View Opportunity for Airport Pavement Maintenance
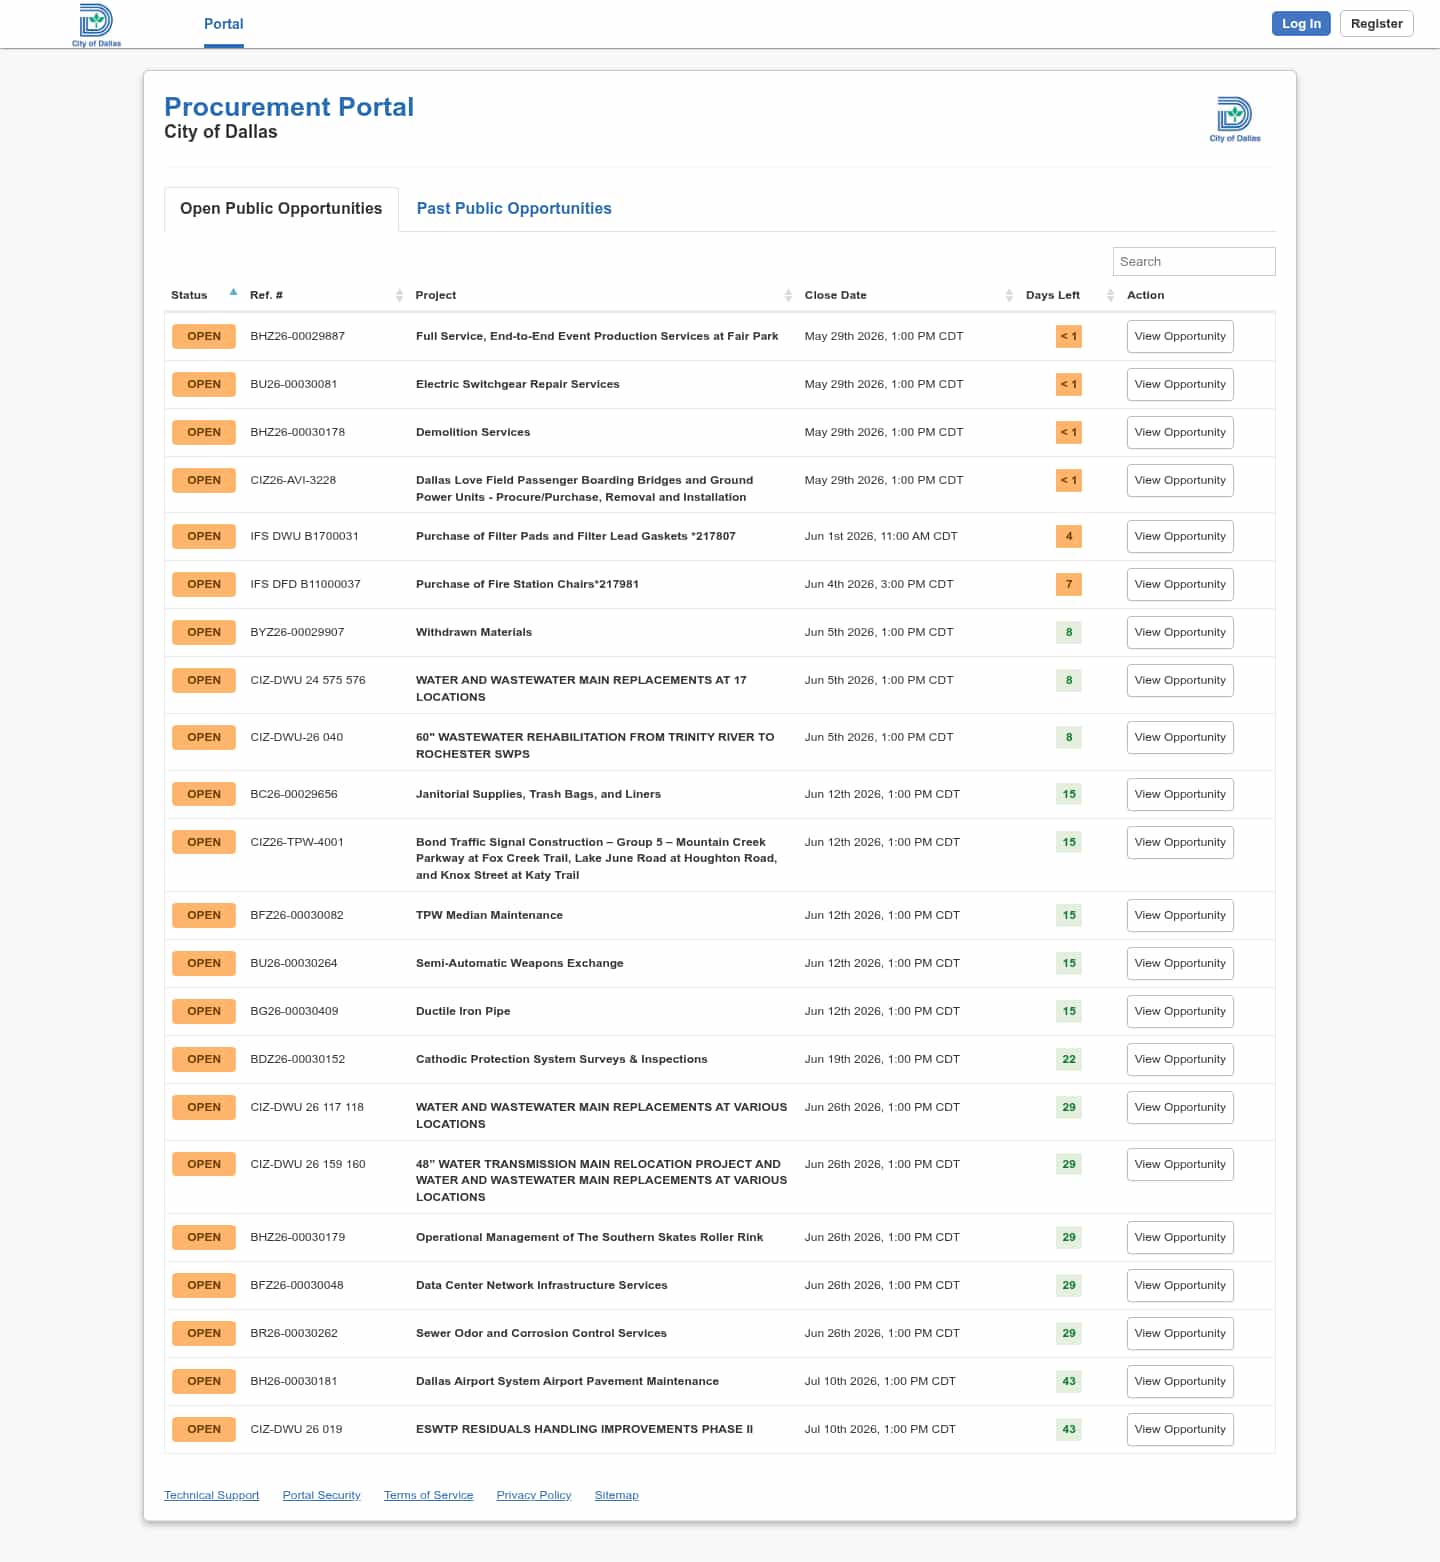Viewport: 1440px width, 1562px height. click(x=1180, y=1381)
